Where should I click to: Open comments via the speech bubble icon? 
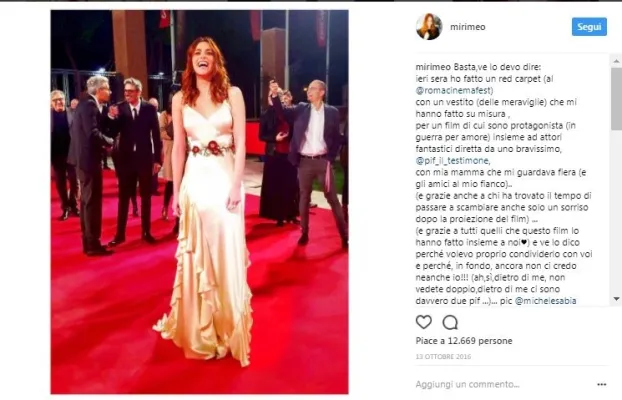(450, 322)
